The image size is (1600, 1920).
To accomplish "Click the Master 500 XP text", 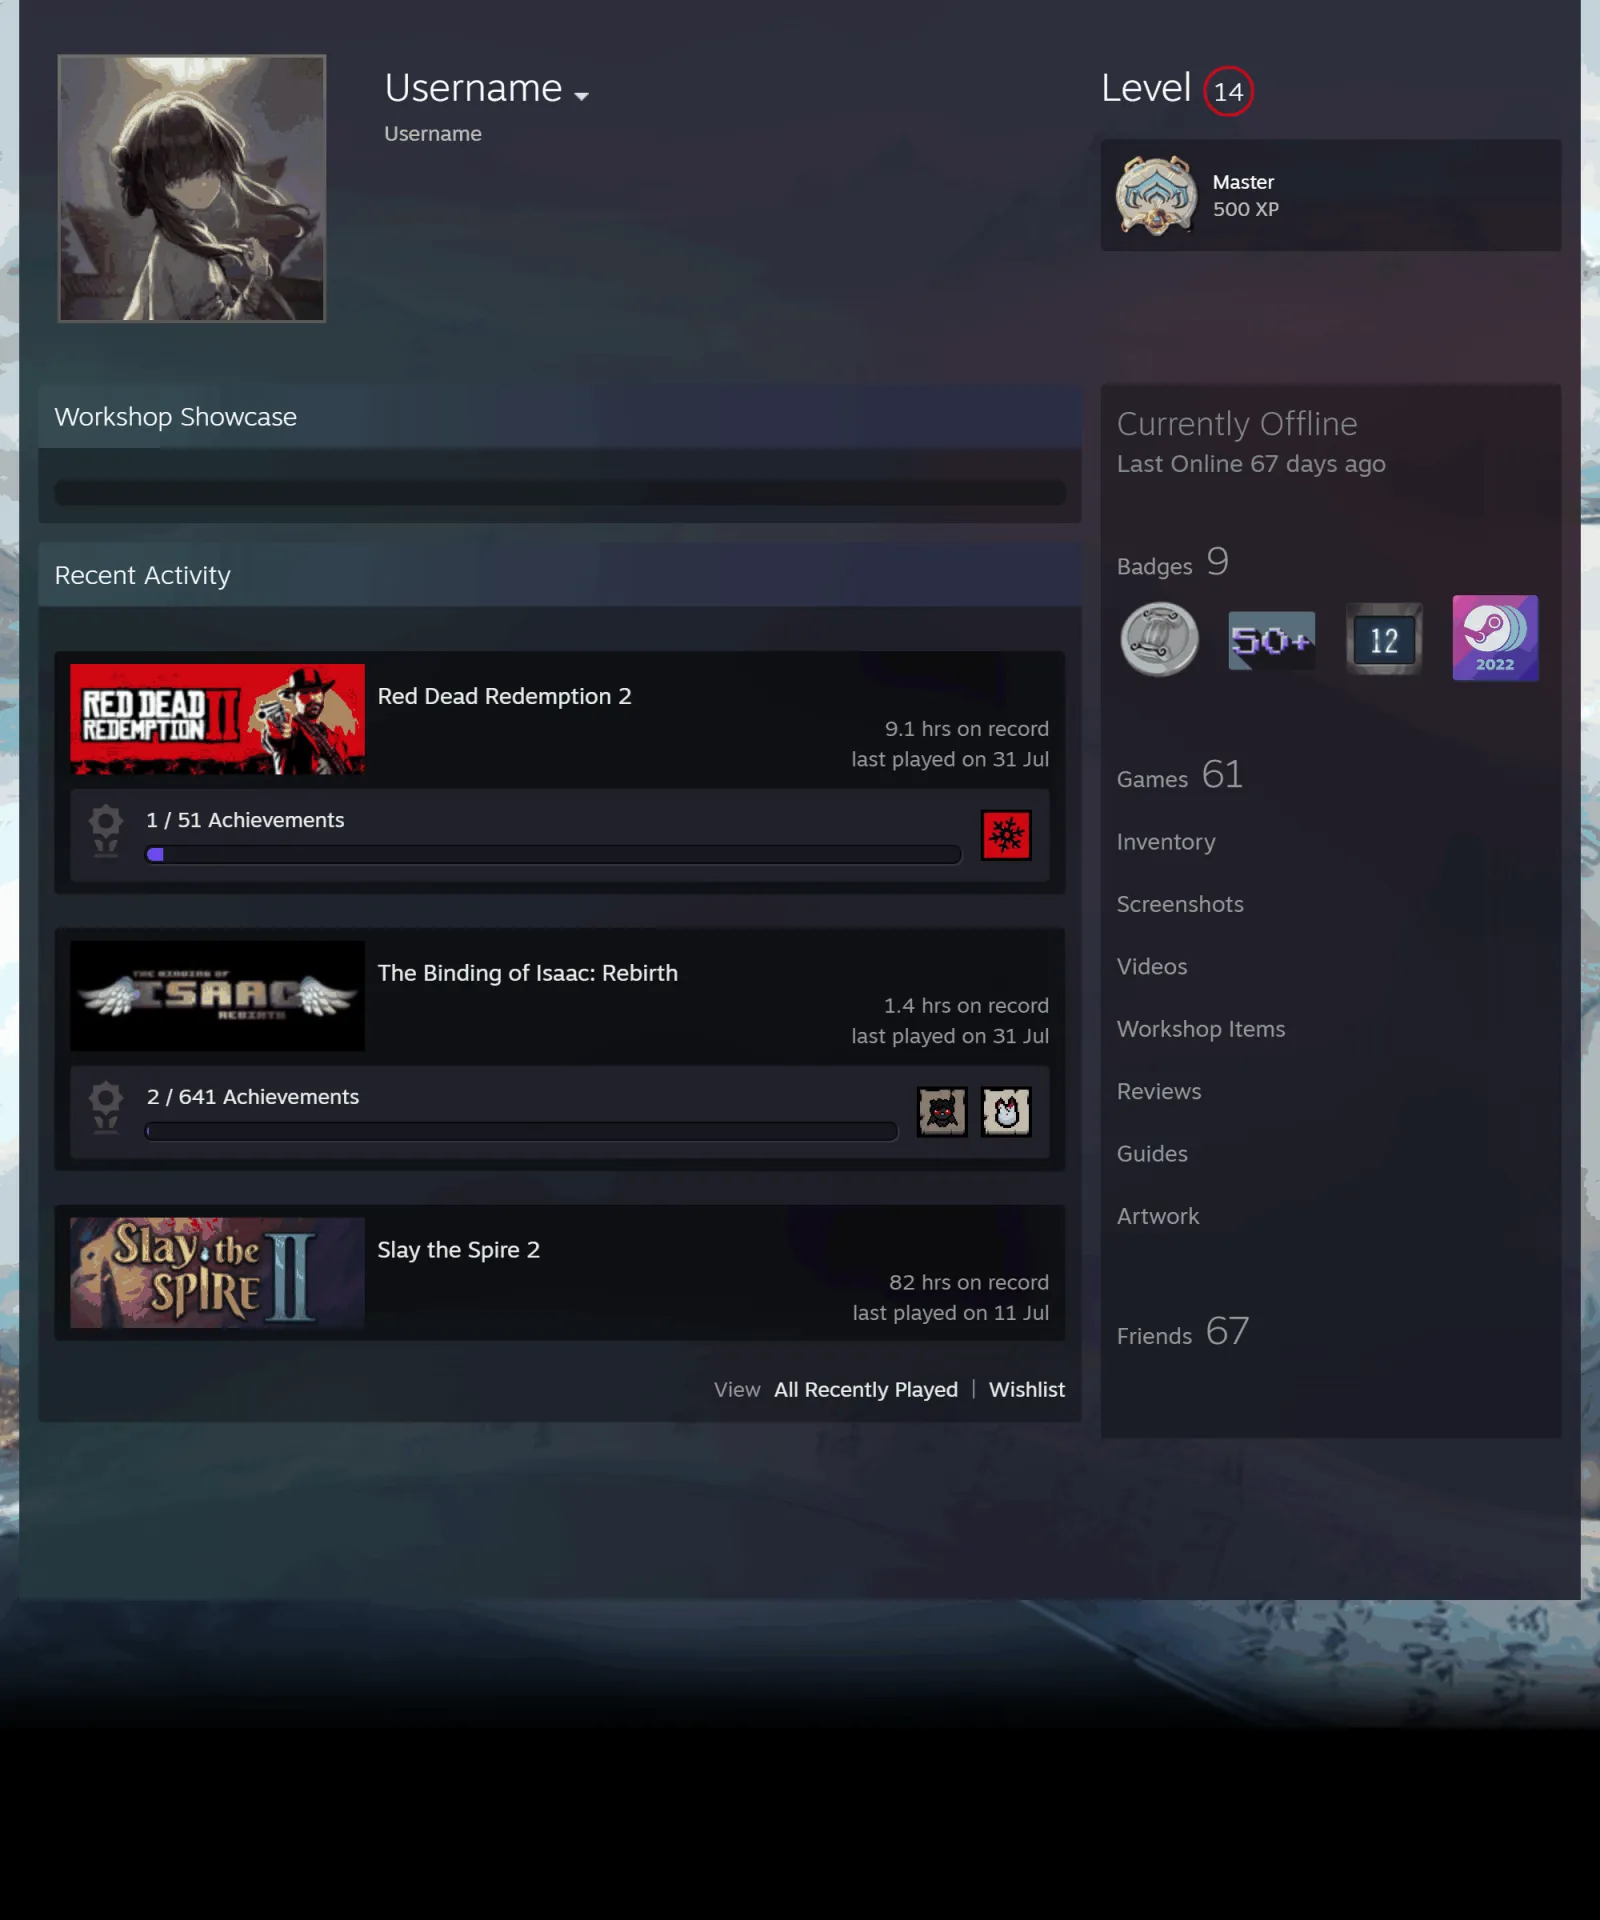I will [x=1246, y=196].
